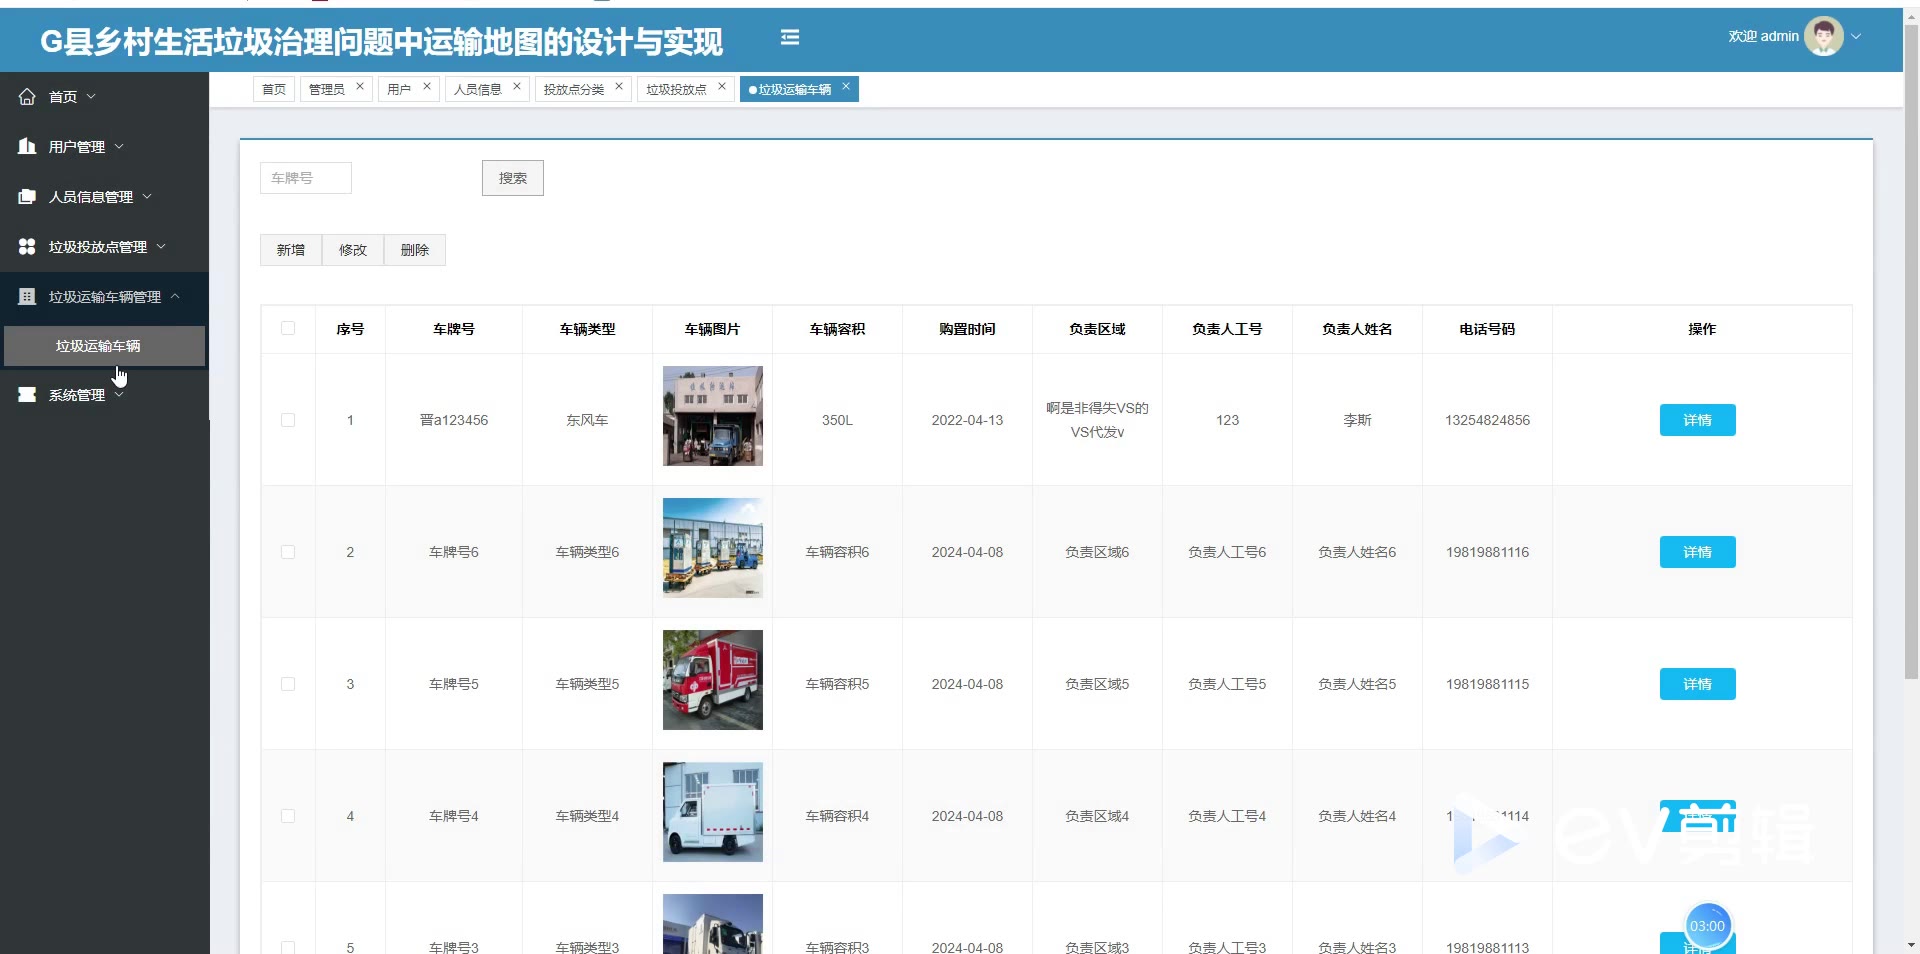
Task: Click the 用户管理 sidebar icon
Action: tap(27, 147)
